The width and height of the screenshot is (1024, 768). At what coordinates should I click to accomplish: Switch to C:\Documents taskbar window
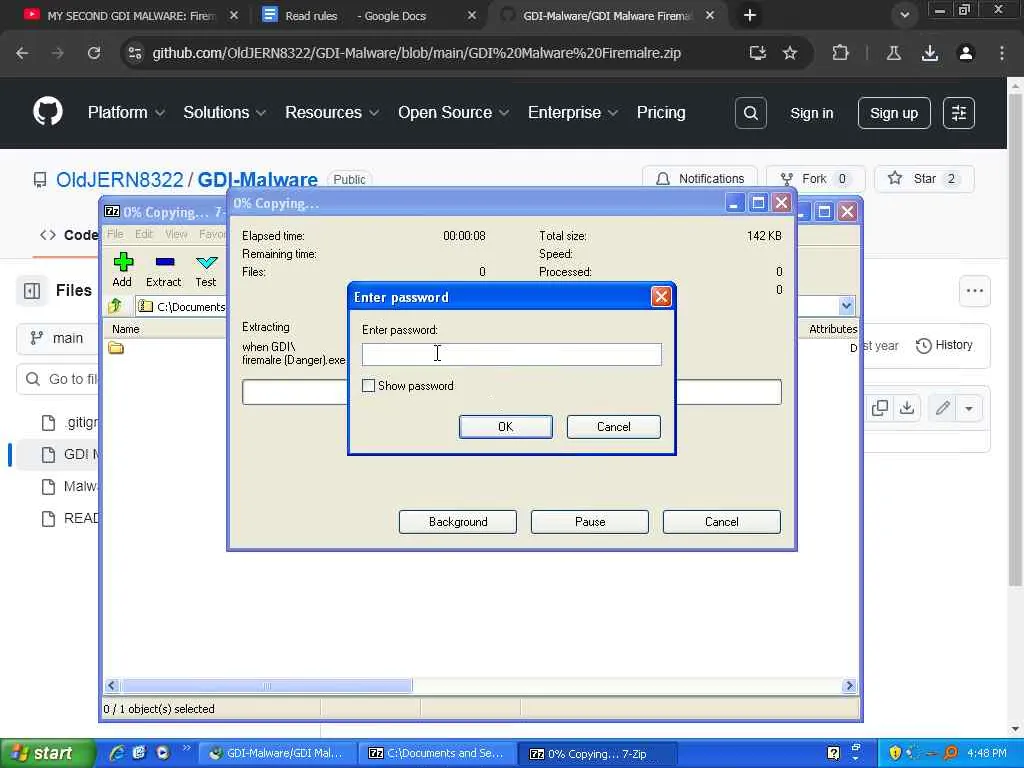(437, 754)
